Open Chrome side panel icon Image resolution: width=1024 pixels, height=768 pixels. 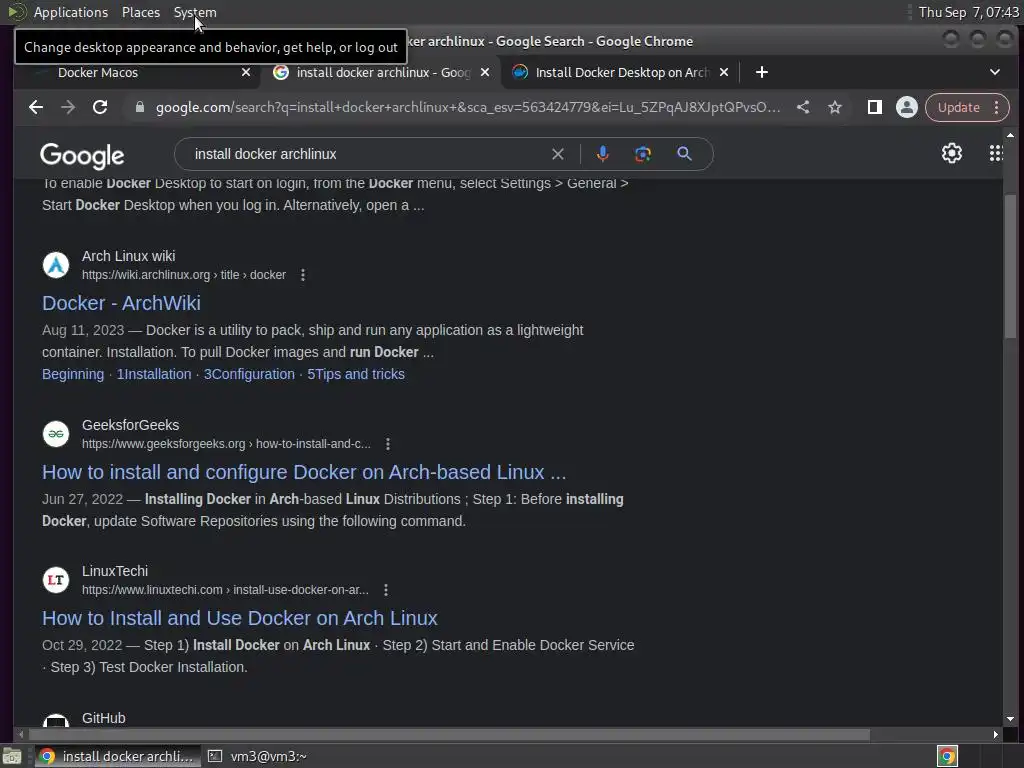point(874,107)
